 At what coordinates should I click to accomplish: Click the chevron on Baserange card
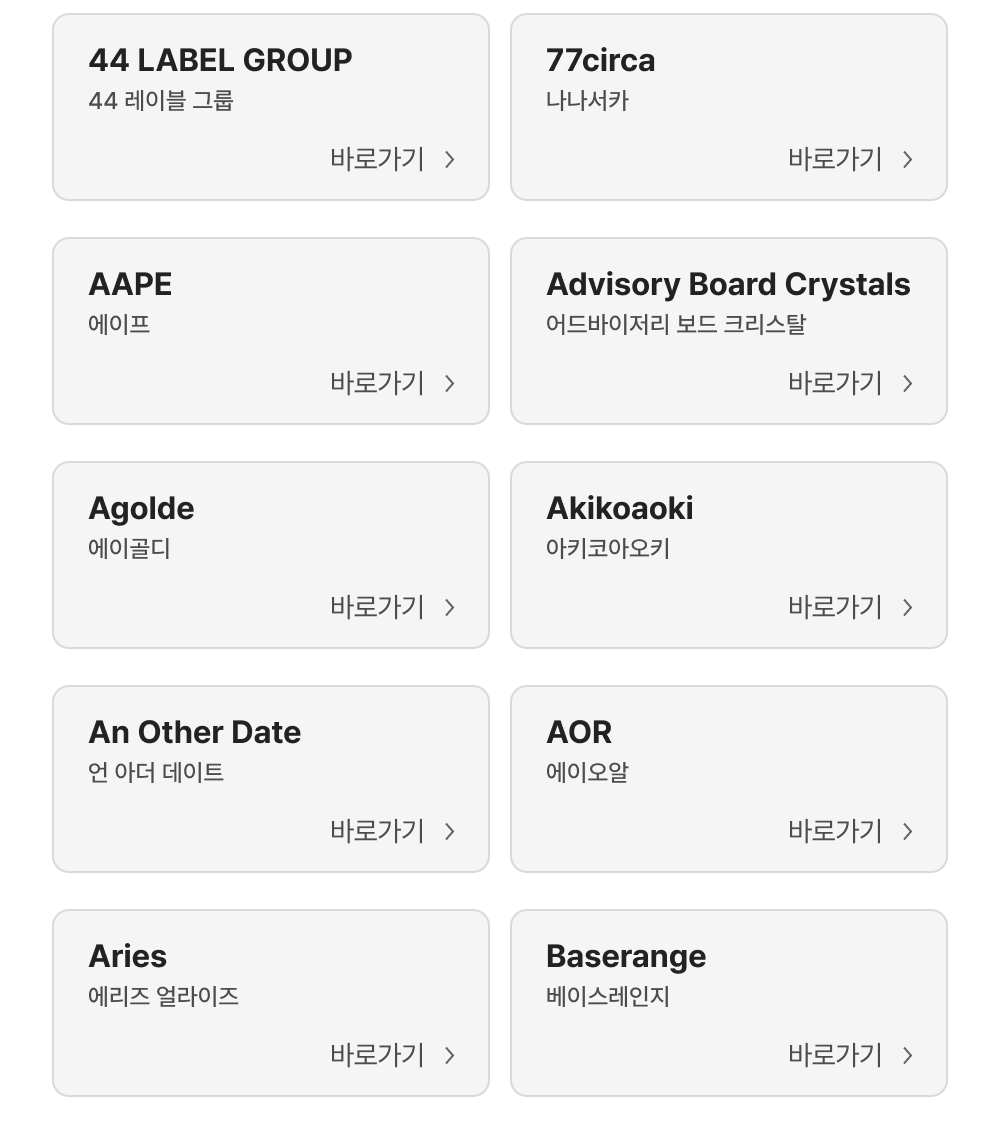[x=908, y=1056]
